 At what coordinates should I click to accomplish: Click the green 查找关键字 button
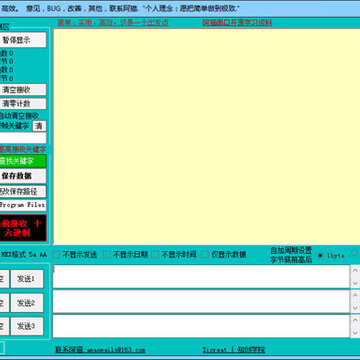(22, 161)
